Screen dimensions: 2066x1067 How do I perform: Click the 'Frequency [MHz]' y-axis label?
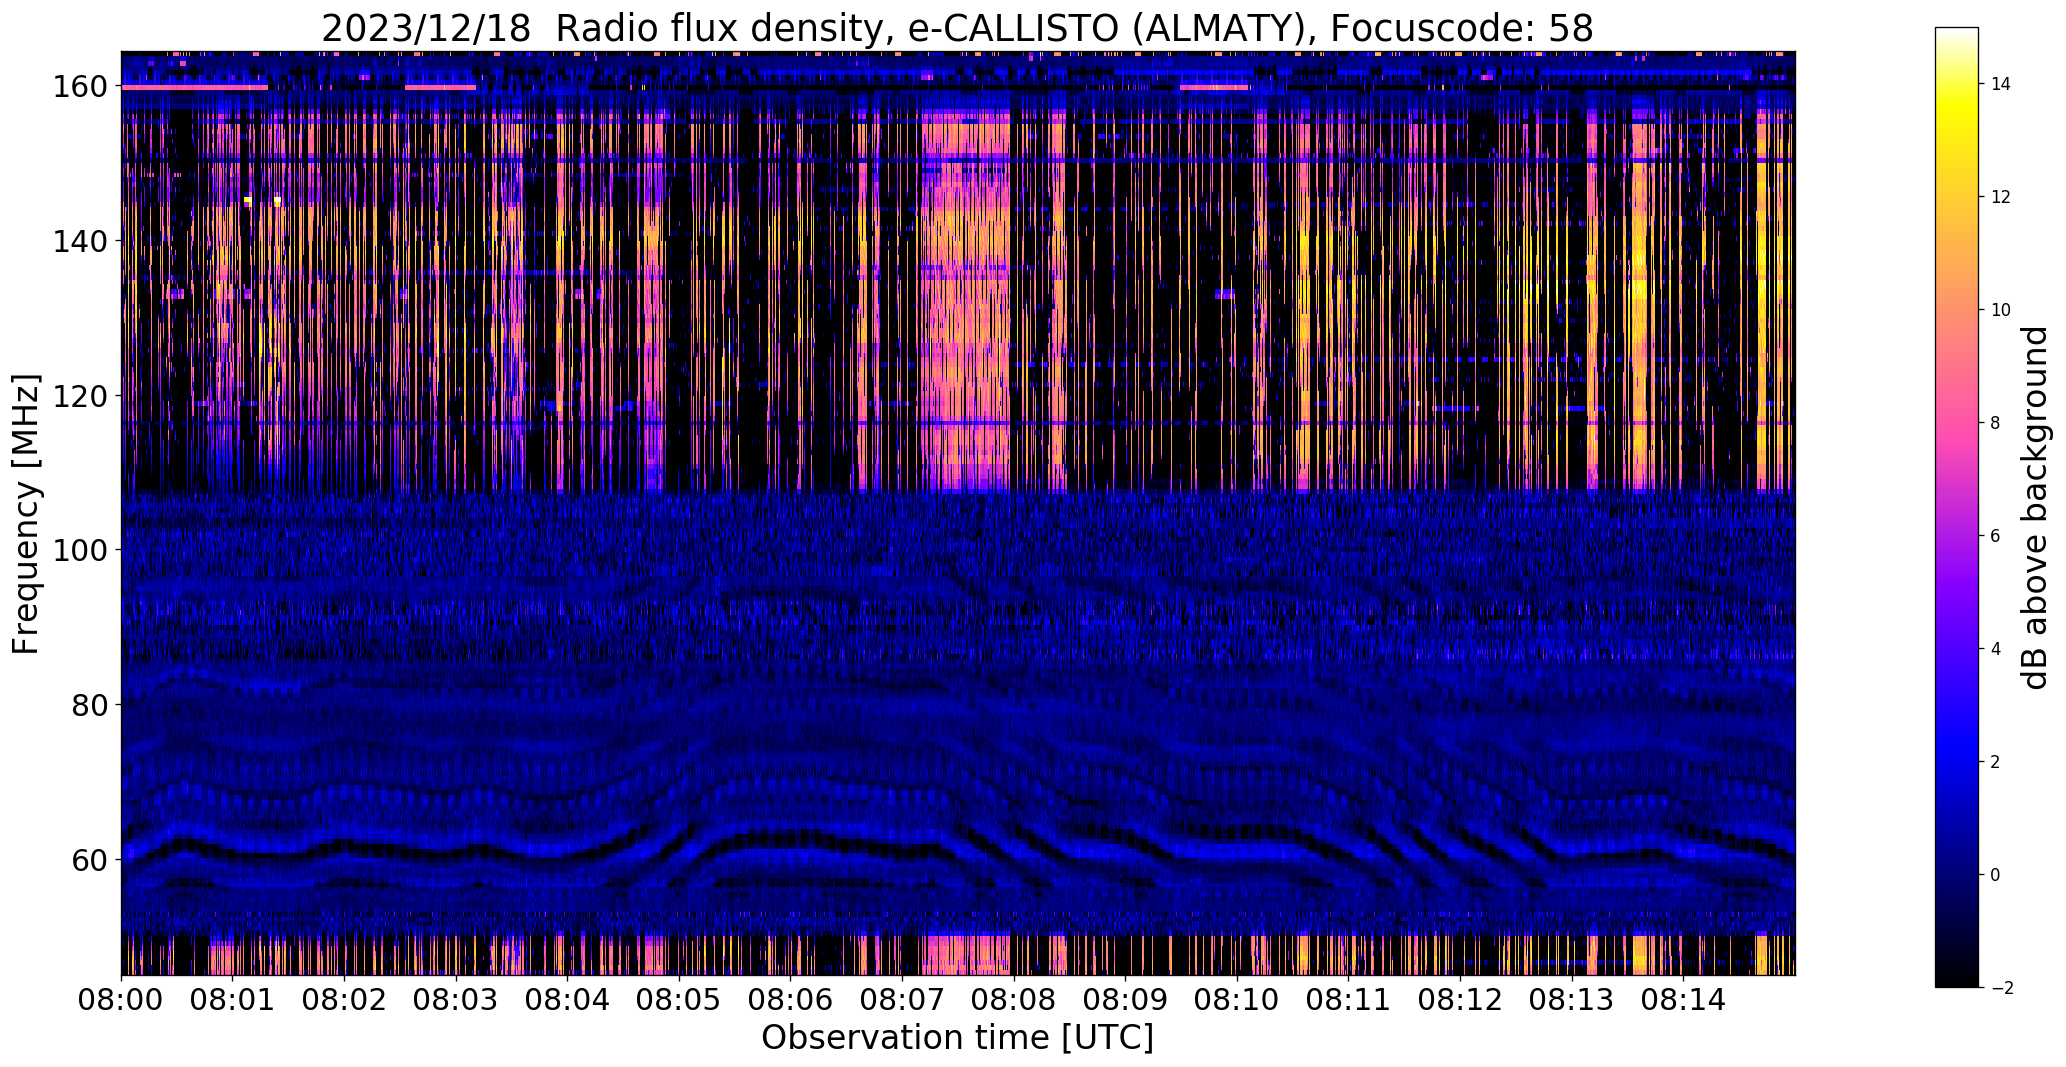click(26, 514)
